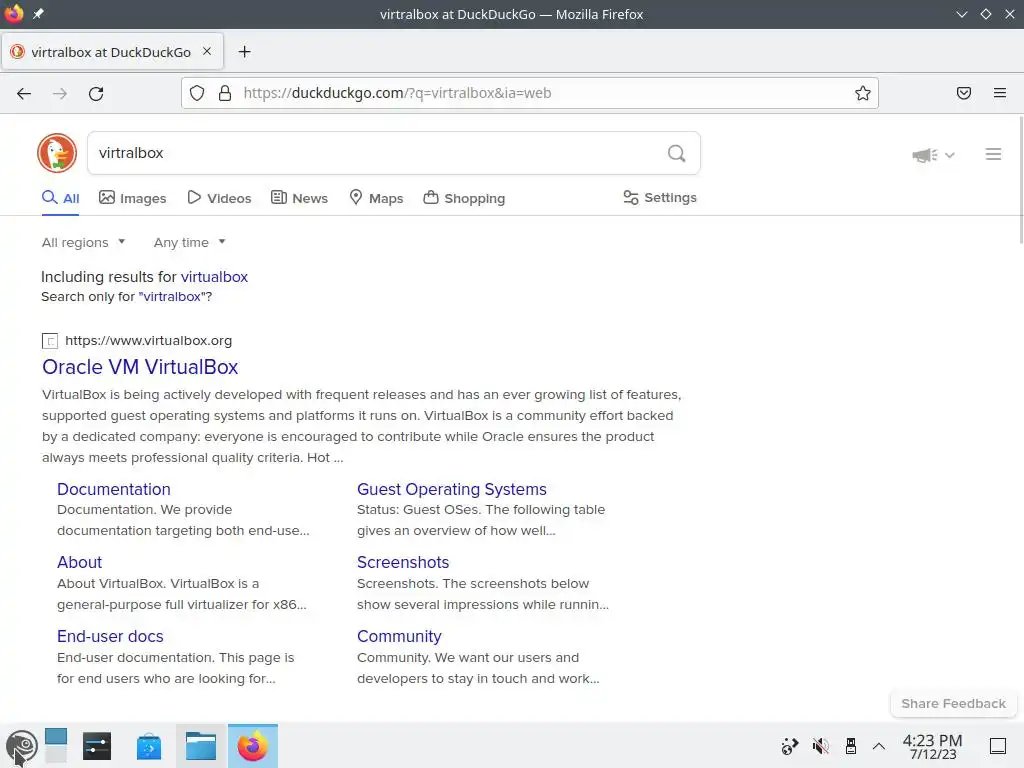
Task: Open the Discover software store icon
Action: (x=149, y=746)
